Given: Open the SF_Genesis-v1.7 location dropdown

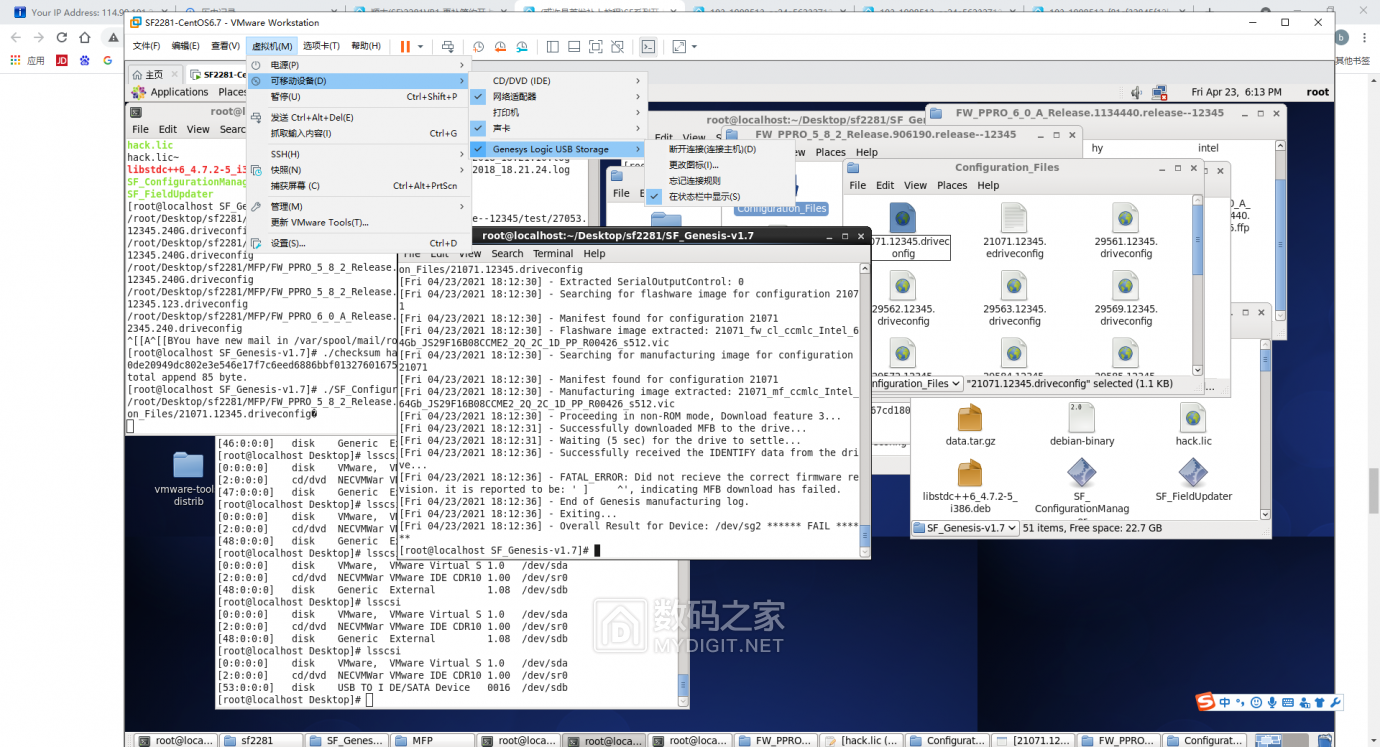Looking at the screenshot, I should coord(966,528).
